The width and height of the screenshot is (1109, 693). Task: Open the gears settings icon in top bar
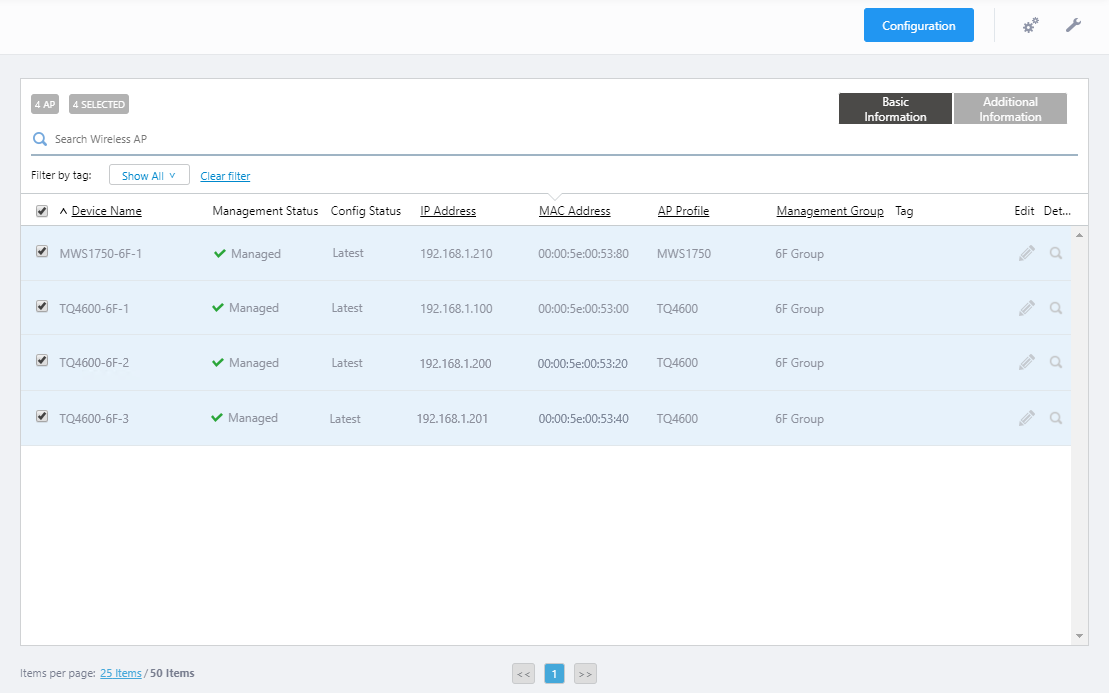coord(1030,25)
